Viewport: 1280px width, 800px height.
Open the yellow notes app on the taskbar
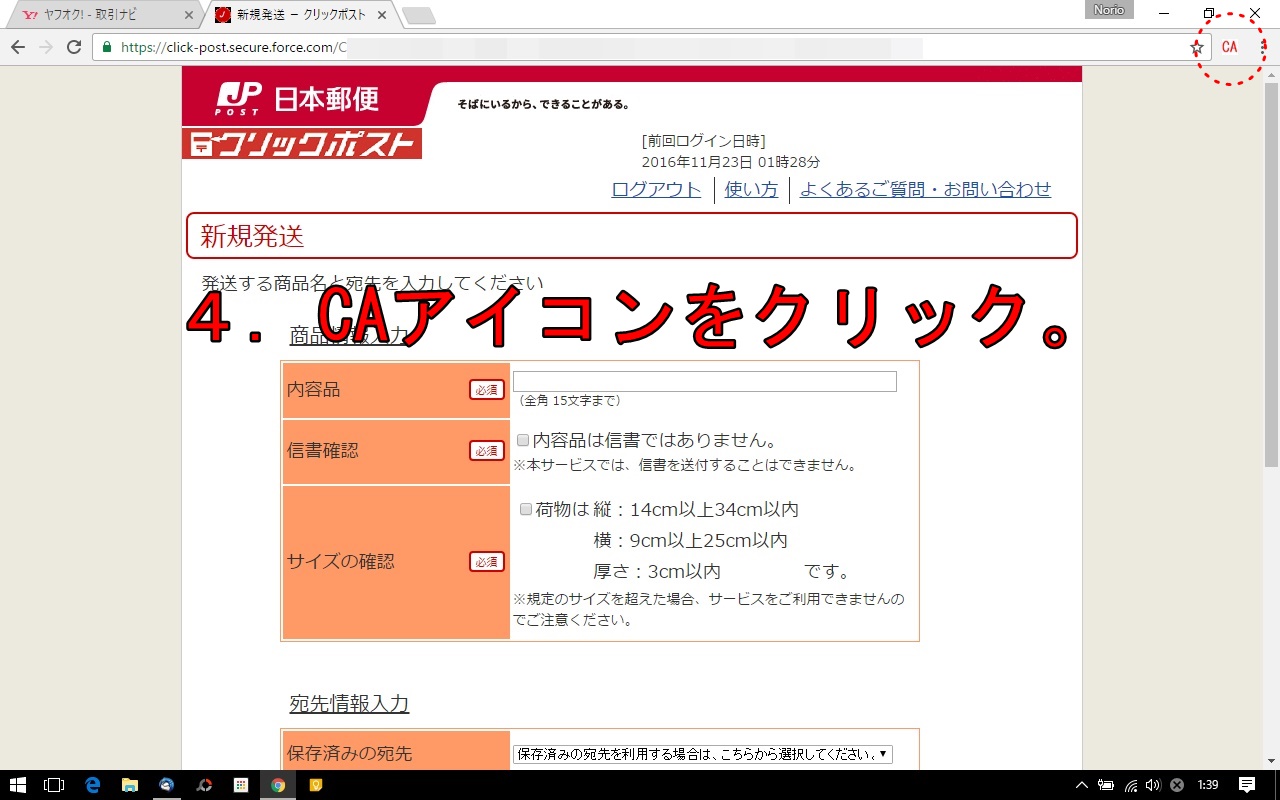click(315, 785)
